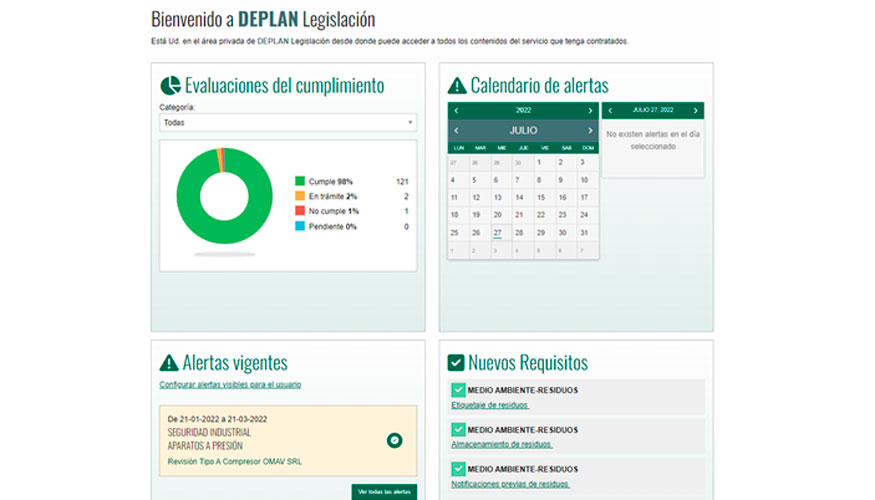Image resolution: width=875 pixels, height=500 pixels.
Task: Click the green Cumple legend swatch
Action: point(300,181)
